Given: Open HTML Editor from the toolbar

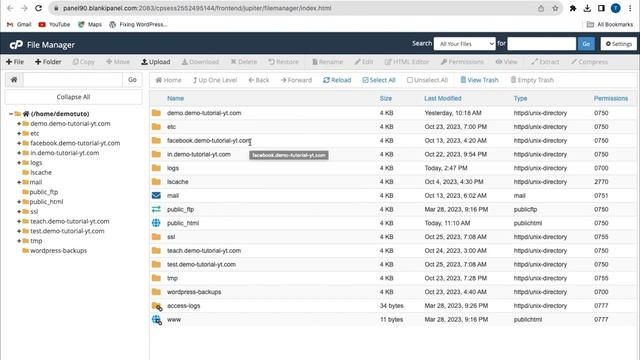Looking at the screenshot, I should click(x=407, y=62).
